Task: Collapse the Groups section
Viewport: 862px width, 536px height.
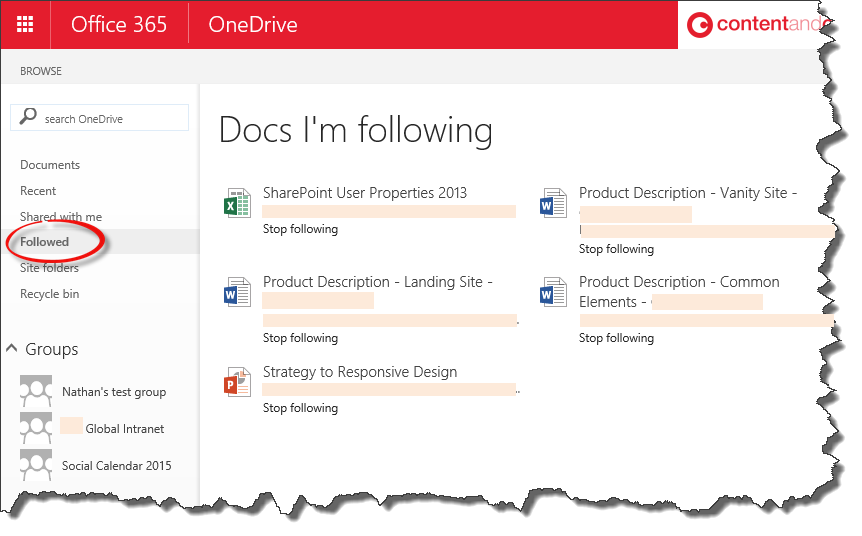Action: click(12, 349)
